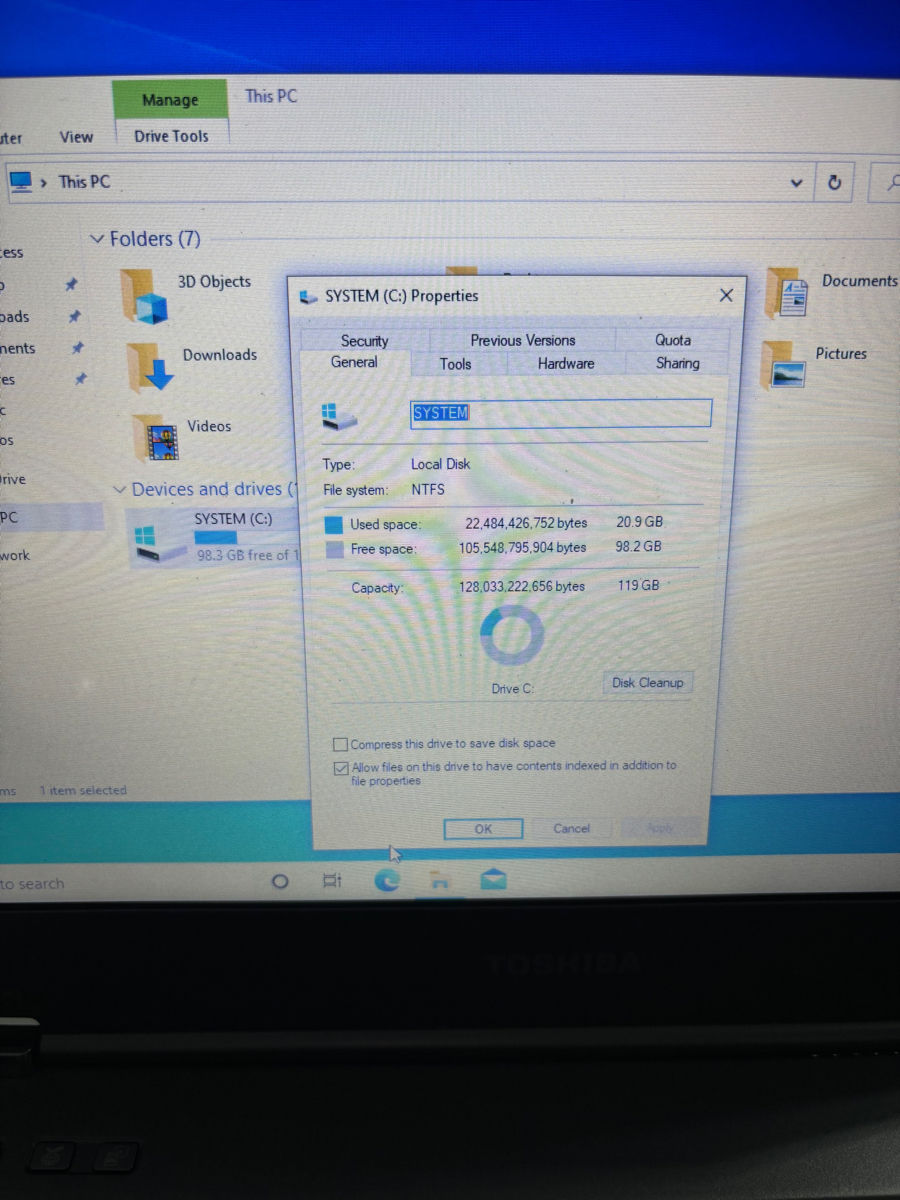Viewport: 900px width, 1200px height.
Task: Open the Mail app from taskbar
Action: [493, 880]
